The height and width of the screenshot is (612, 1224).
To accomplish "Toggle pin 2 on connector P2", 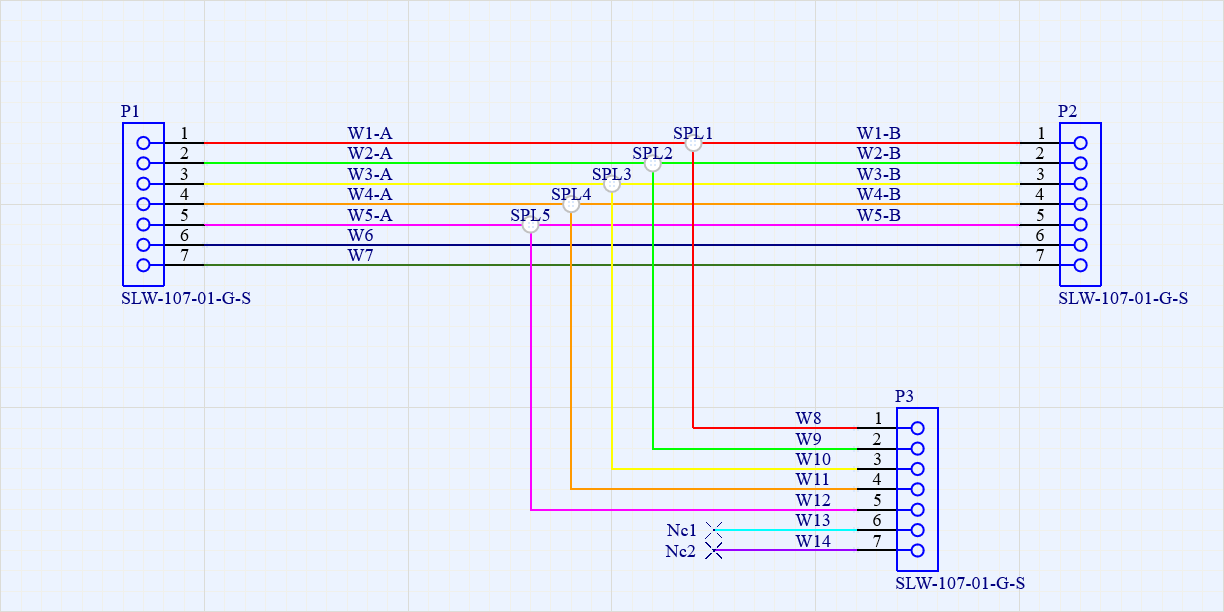I will pos(1080,161).
